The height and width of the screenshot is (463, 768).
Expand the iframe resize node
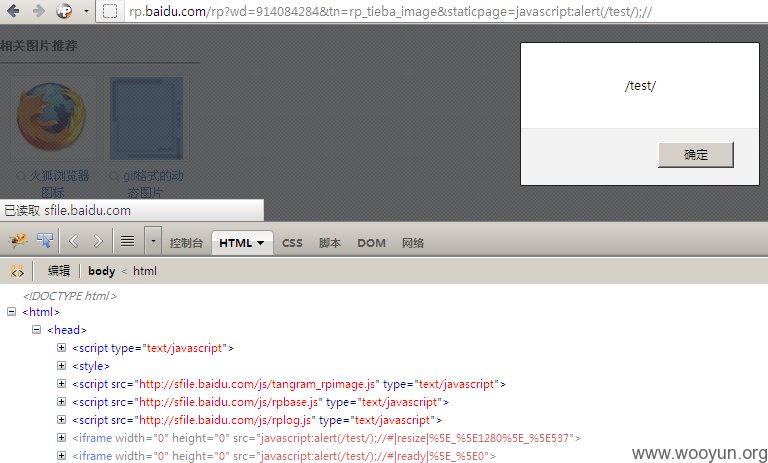point(61,438)
